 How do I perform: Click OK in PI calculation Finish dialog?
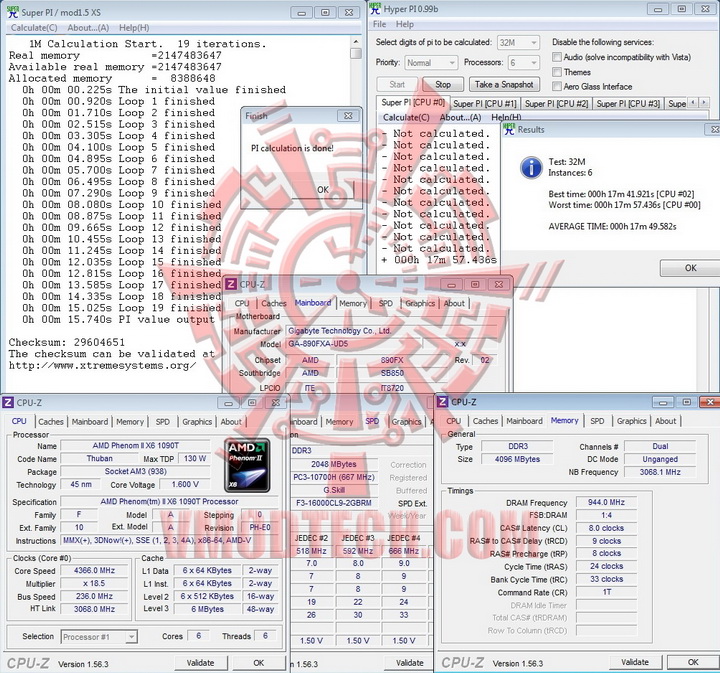(x=322, y=190)
